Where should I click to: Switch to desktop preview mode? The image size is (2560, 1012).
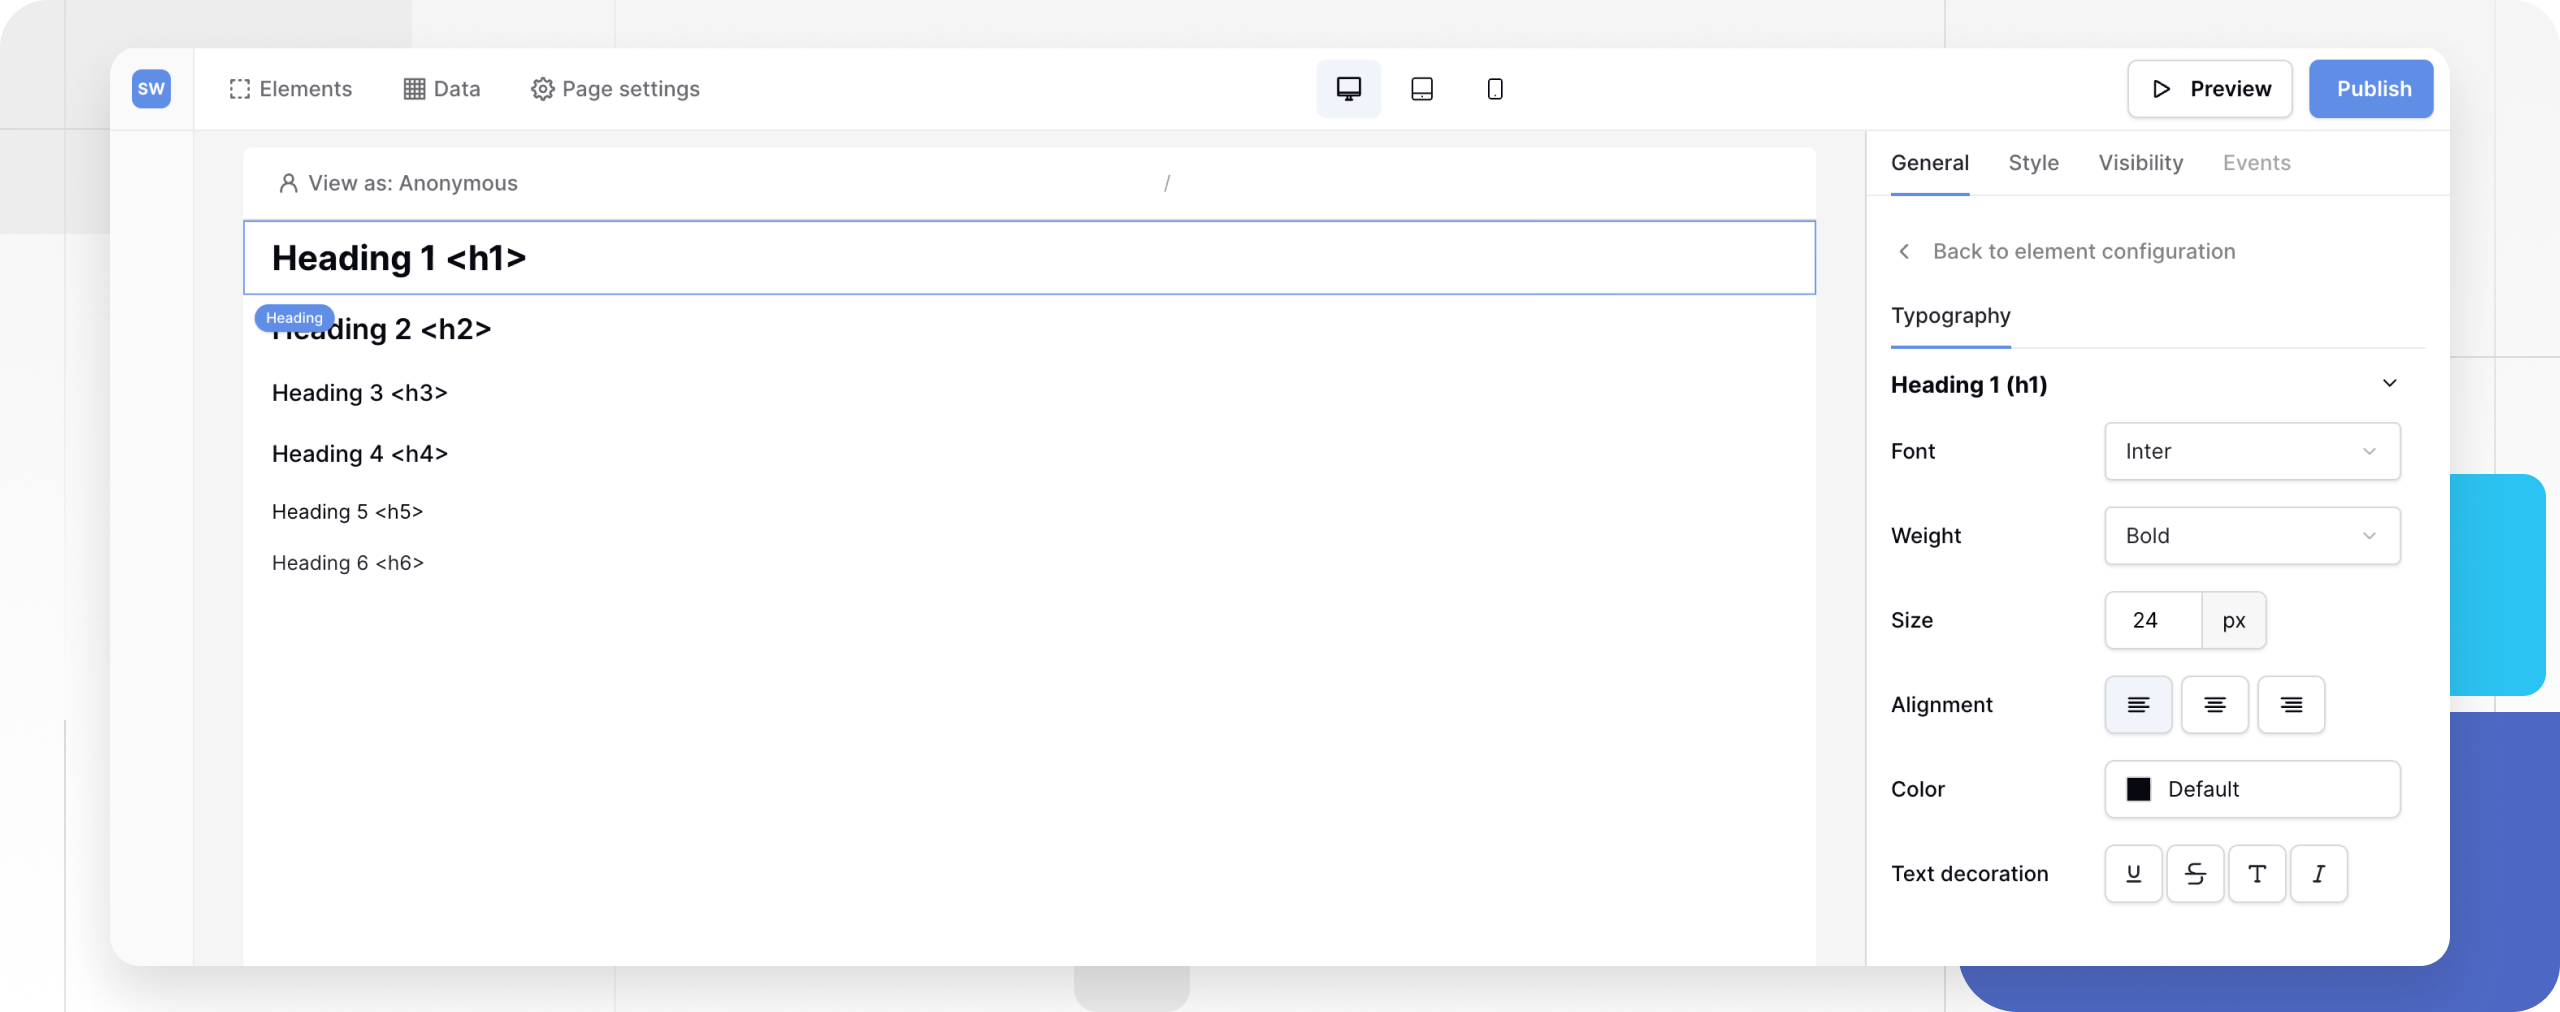click(1348, 89)
